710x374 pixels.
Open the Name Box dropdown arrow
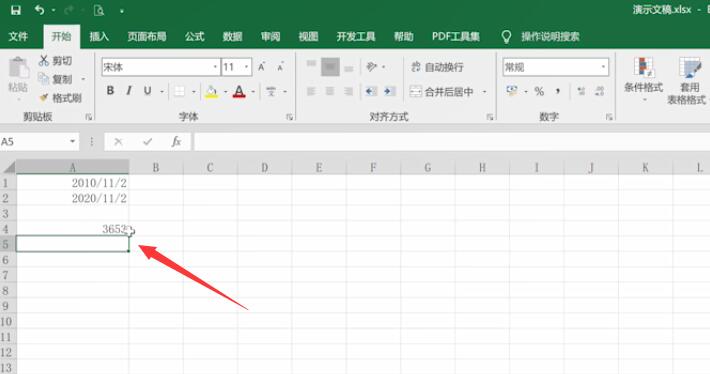(x=72, y=142)
